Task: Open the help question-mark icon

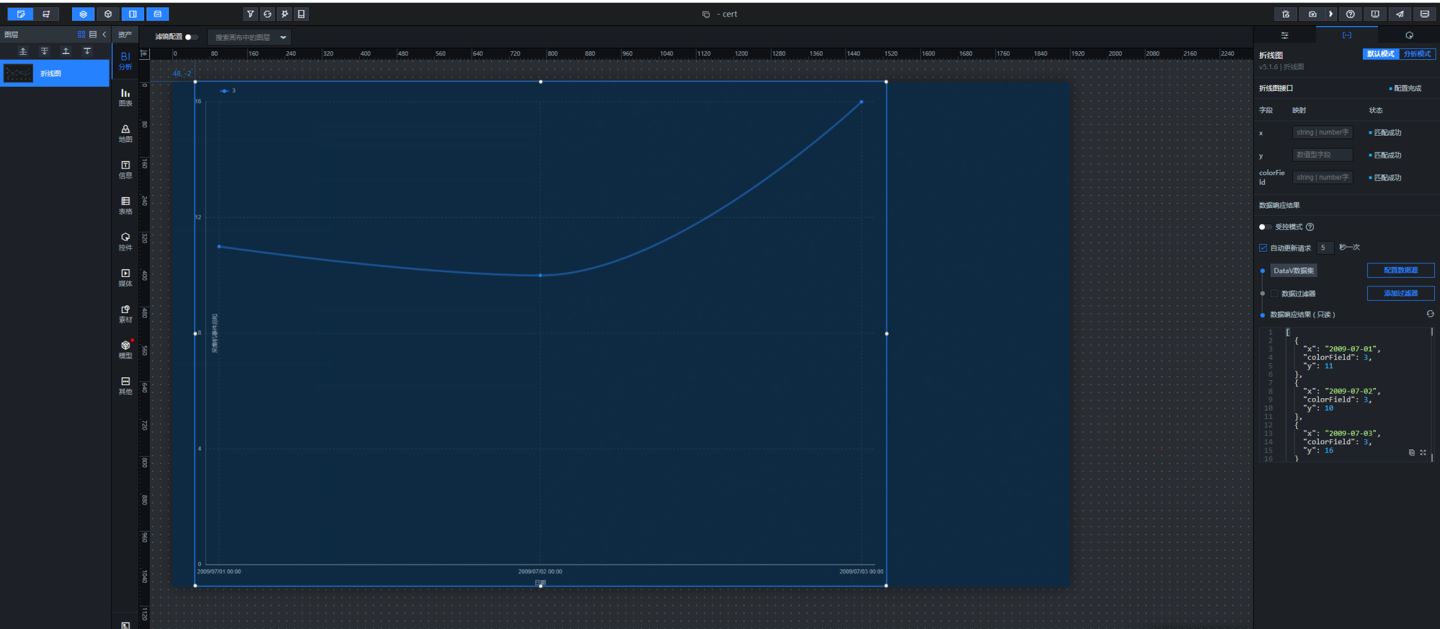Action: (x=1351, y=14)
